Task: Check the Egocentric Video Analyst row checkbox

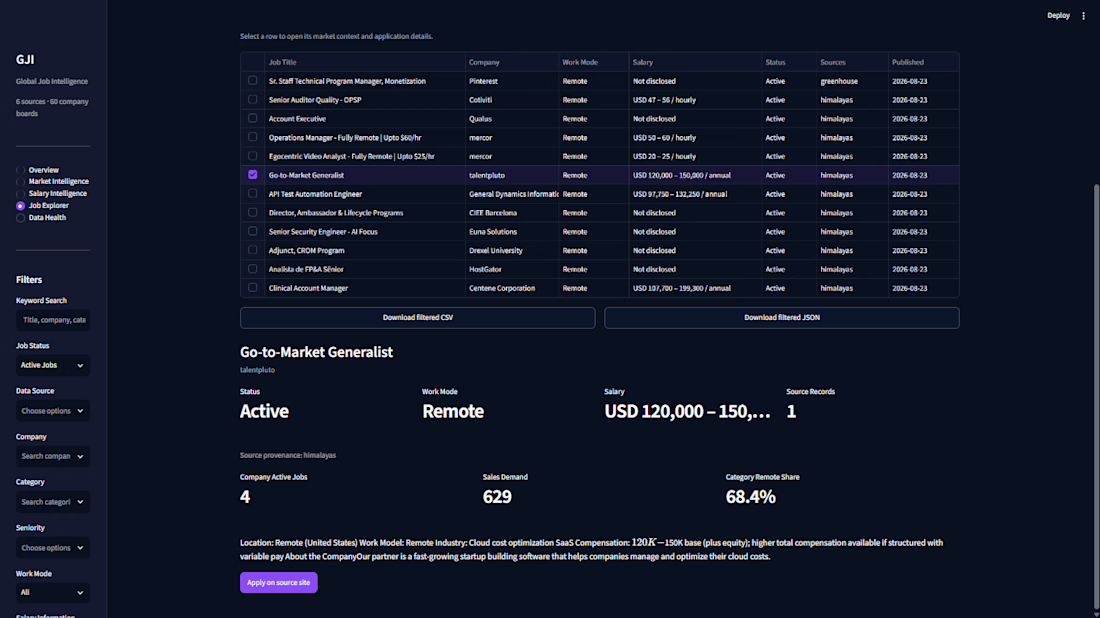Action: click(x=253, y=156)
